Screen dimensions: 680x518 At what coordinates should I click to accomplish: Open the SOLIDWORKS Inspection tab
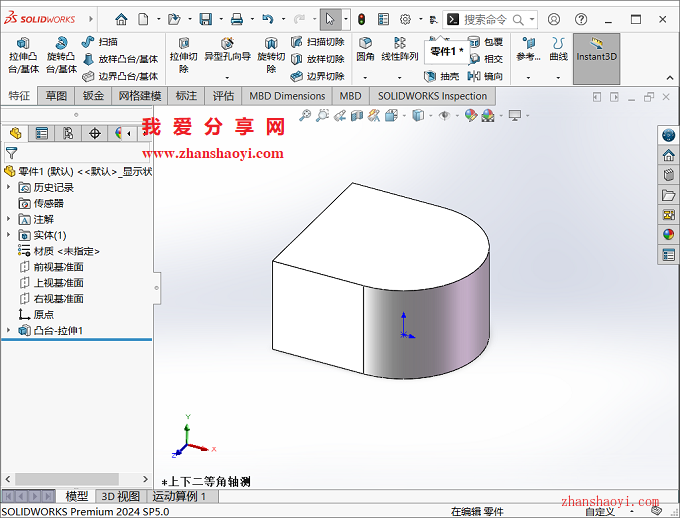click(x=432, y=96)
